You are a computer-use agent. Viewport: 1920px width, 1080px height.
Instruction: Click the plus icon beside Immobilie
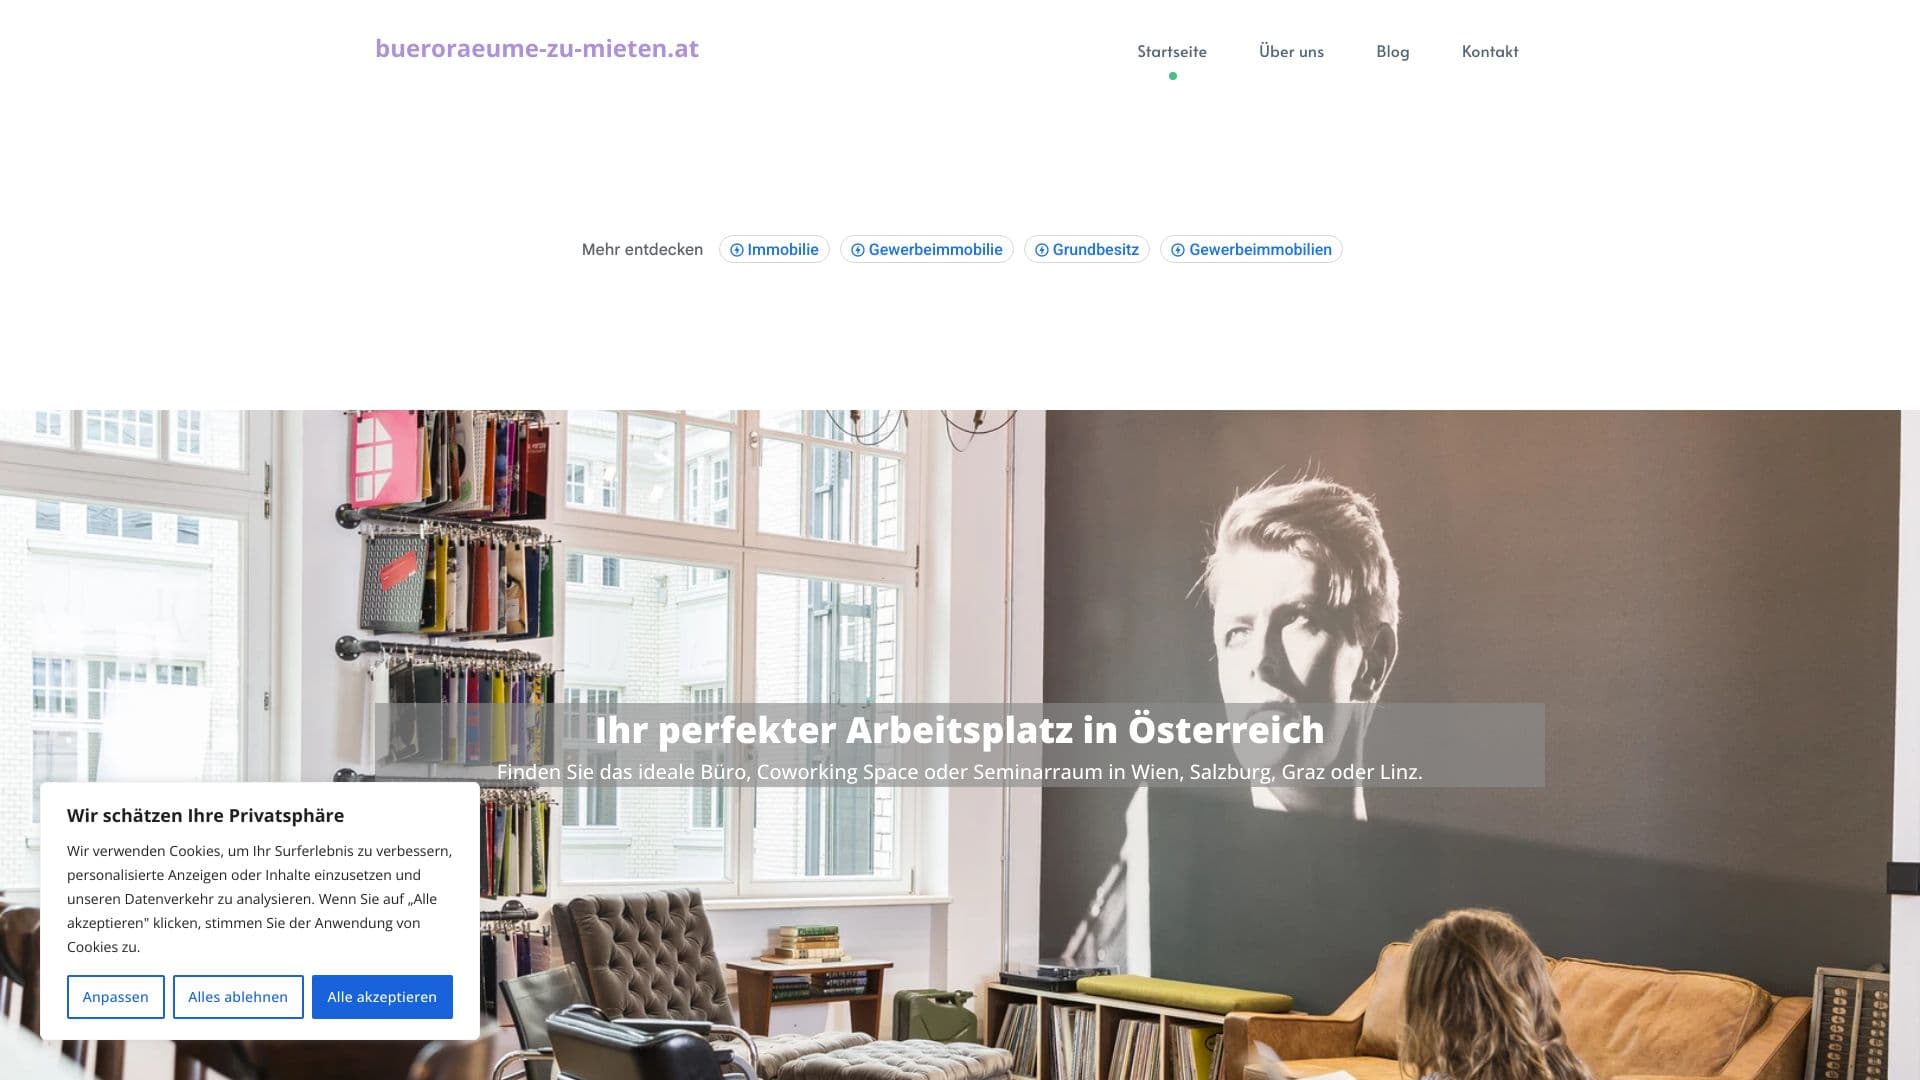click(x=736, y=250)
